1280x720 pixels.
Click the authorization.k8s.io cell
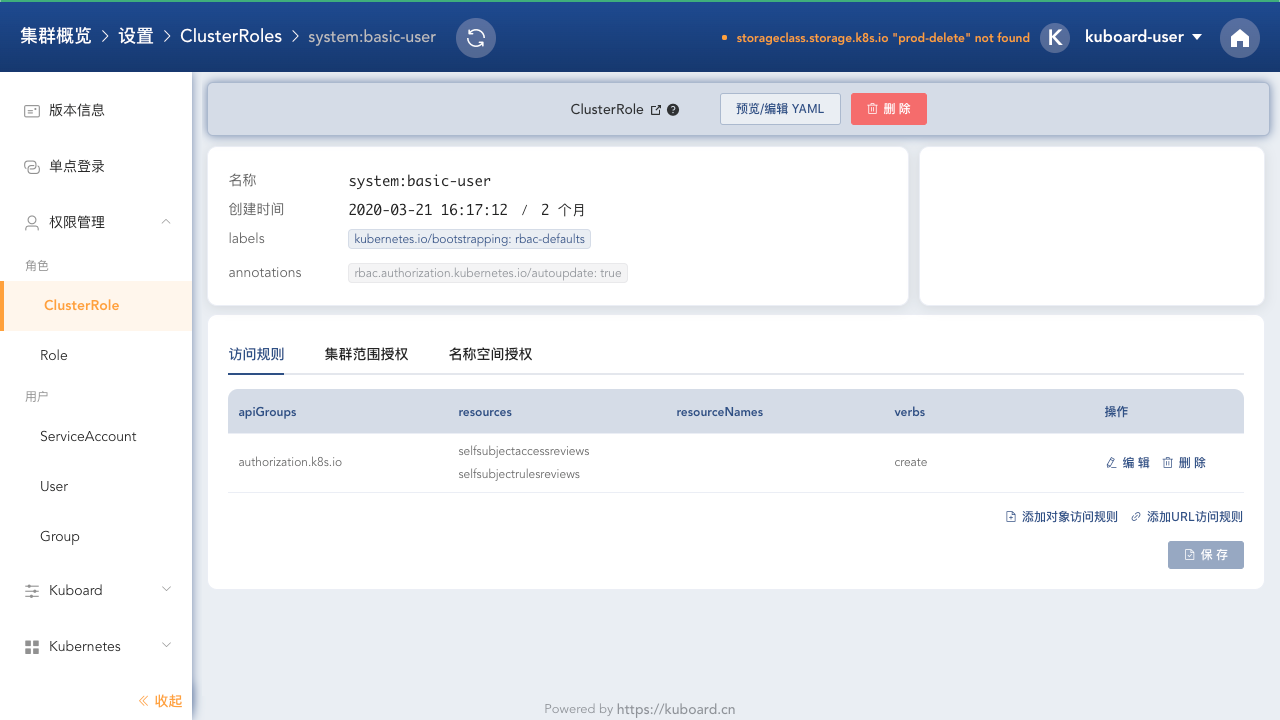coord(290,462)
